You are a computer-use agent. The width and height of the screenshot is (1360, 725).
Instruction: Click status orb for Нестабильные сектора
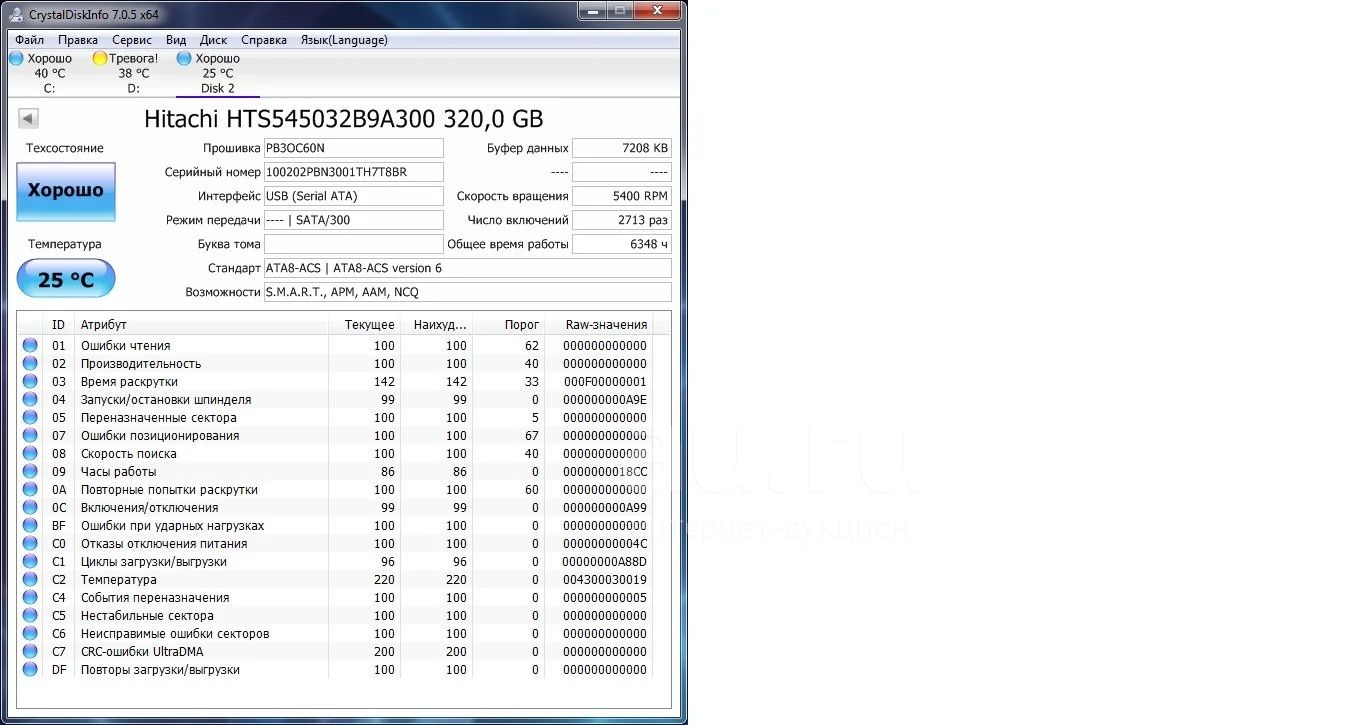(x=30, y=615)
